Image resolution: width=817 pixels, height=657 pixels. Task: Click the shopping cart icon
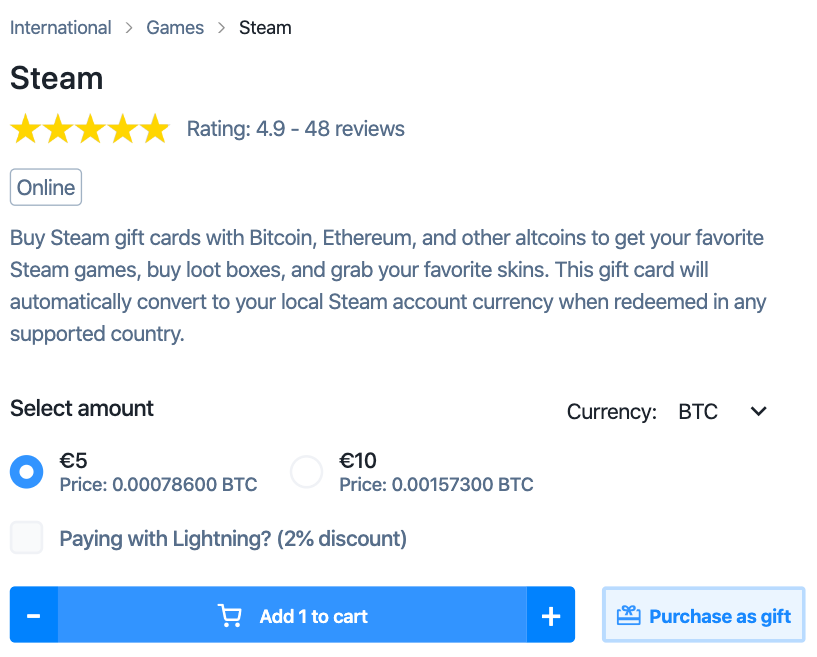pyautogui.click(x=230, y=616)
